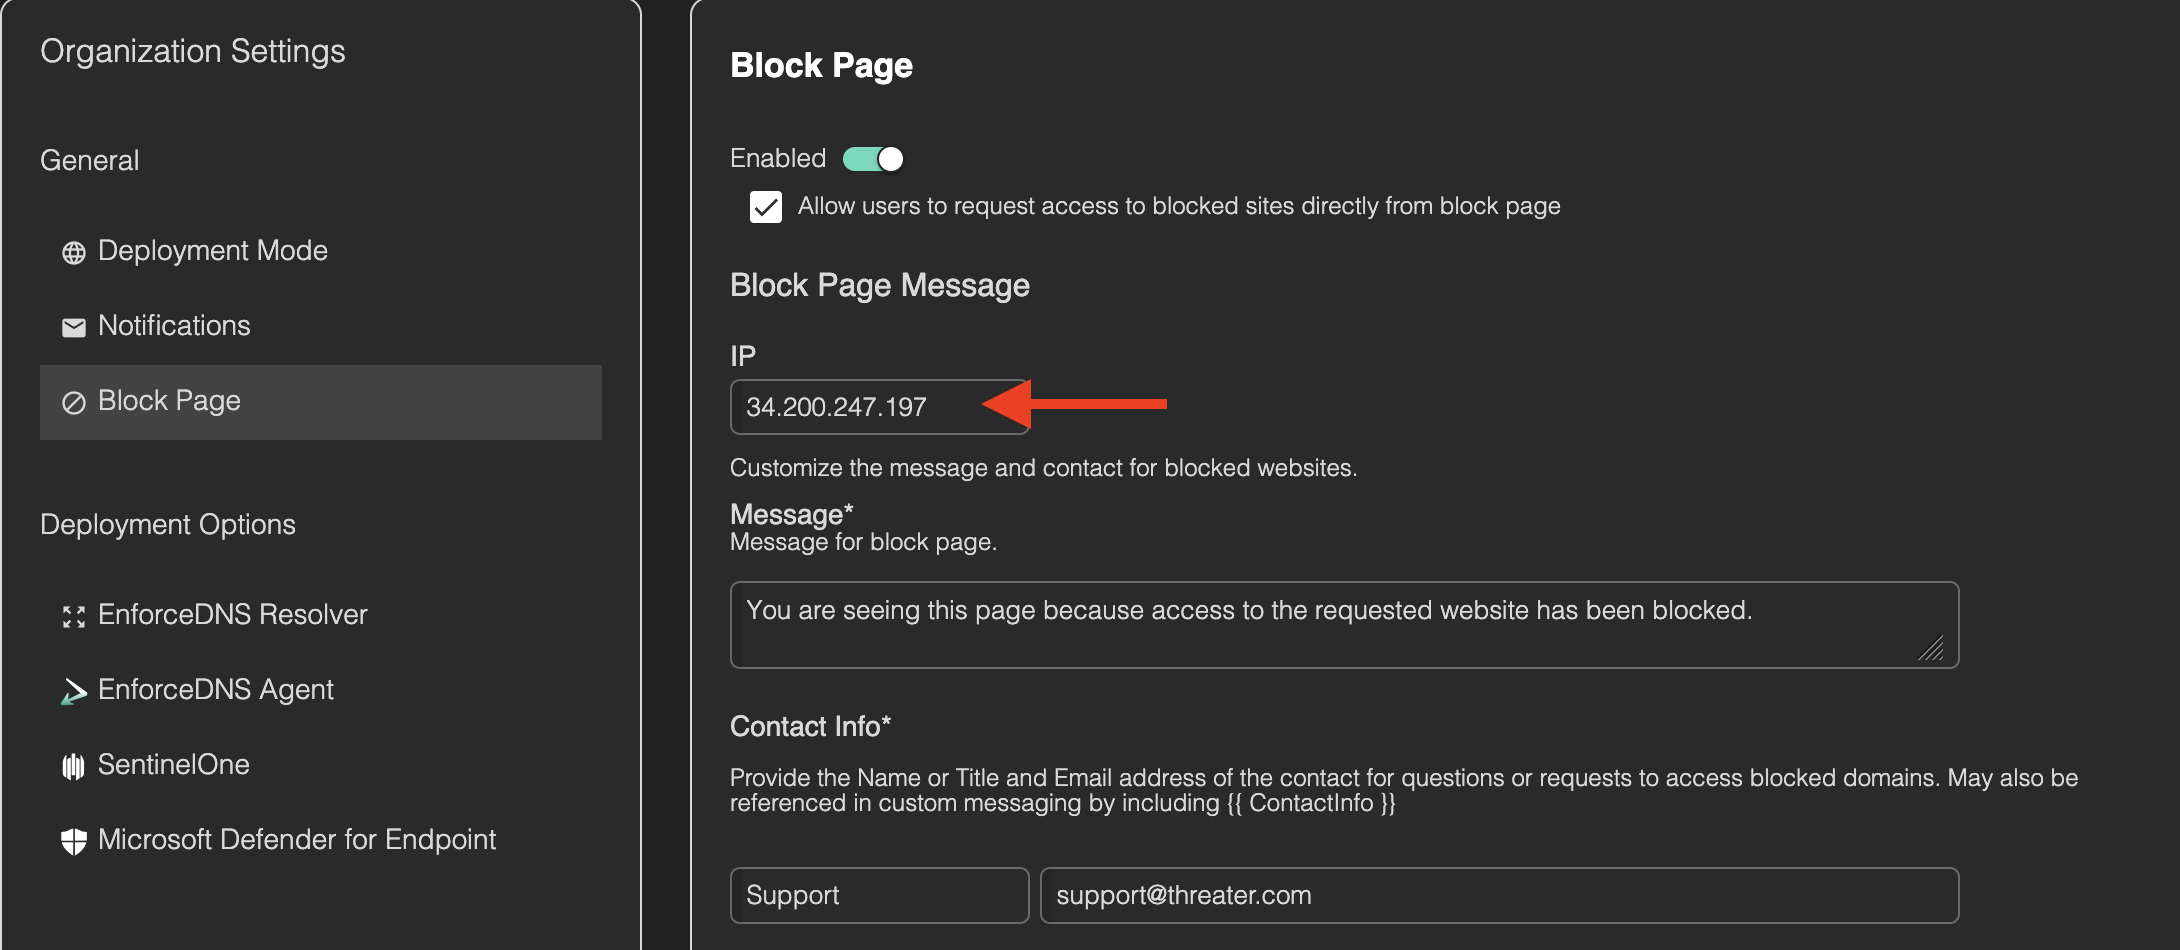Click the EnforceDNS Agent arrow icon
Viewport: 2180px width, 950px height.
tap(74, 691)
